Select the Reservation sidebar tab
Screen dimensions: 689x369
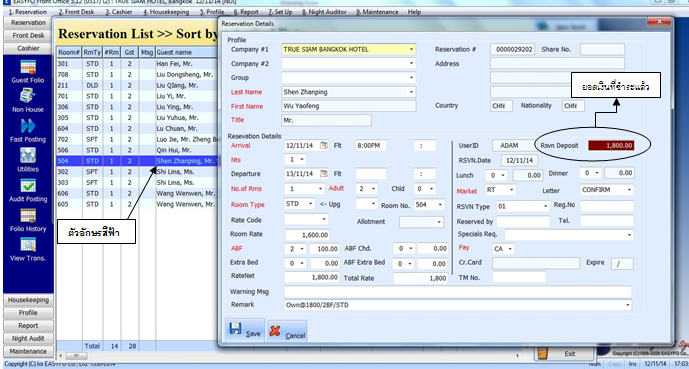(28, 23)
